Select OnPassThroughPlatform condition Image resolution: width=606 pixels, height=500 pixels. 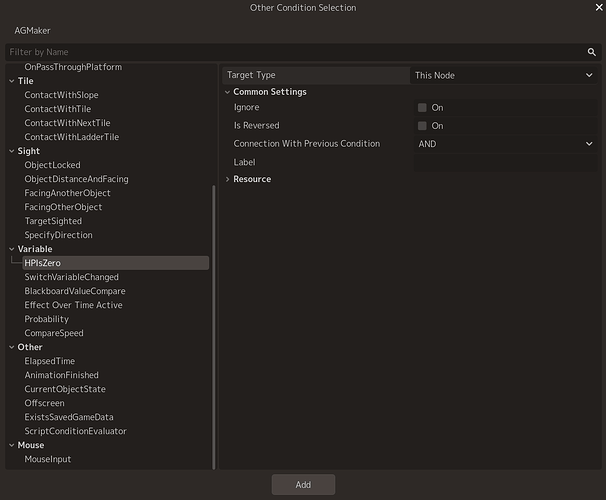click(73, 67)
